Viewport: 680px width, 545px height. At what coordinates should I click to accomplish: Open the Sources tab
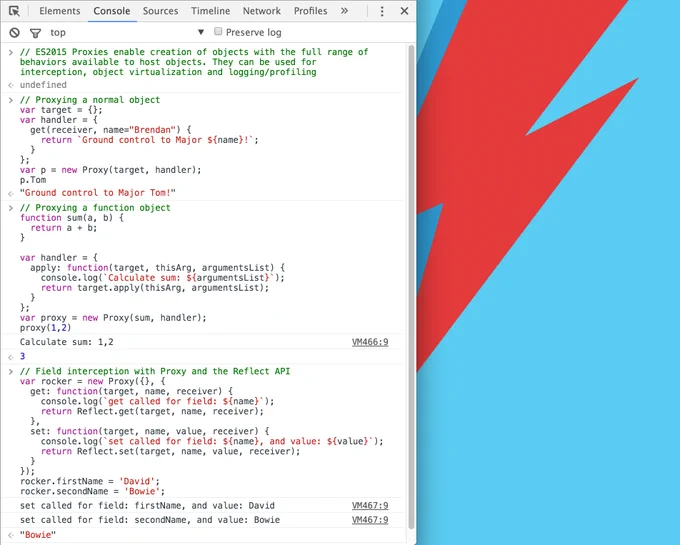click(x=160, y=11)
